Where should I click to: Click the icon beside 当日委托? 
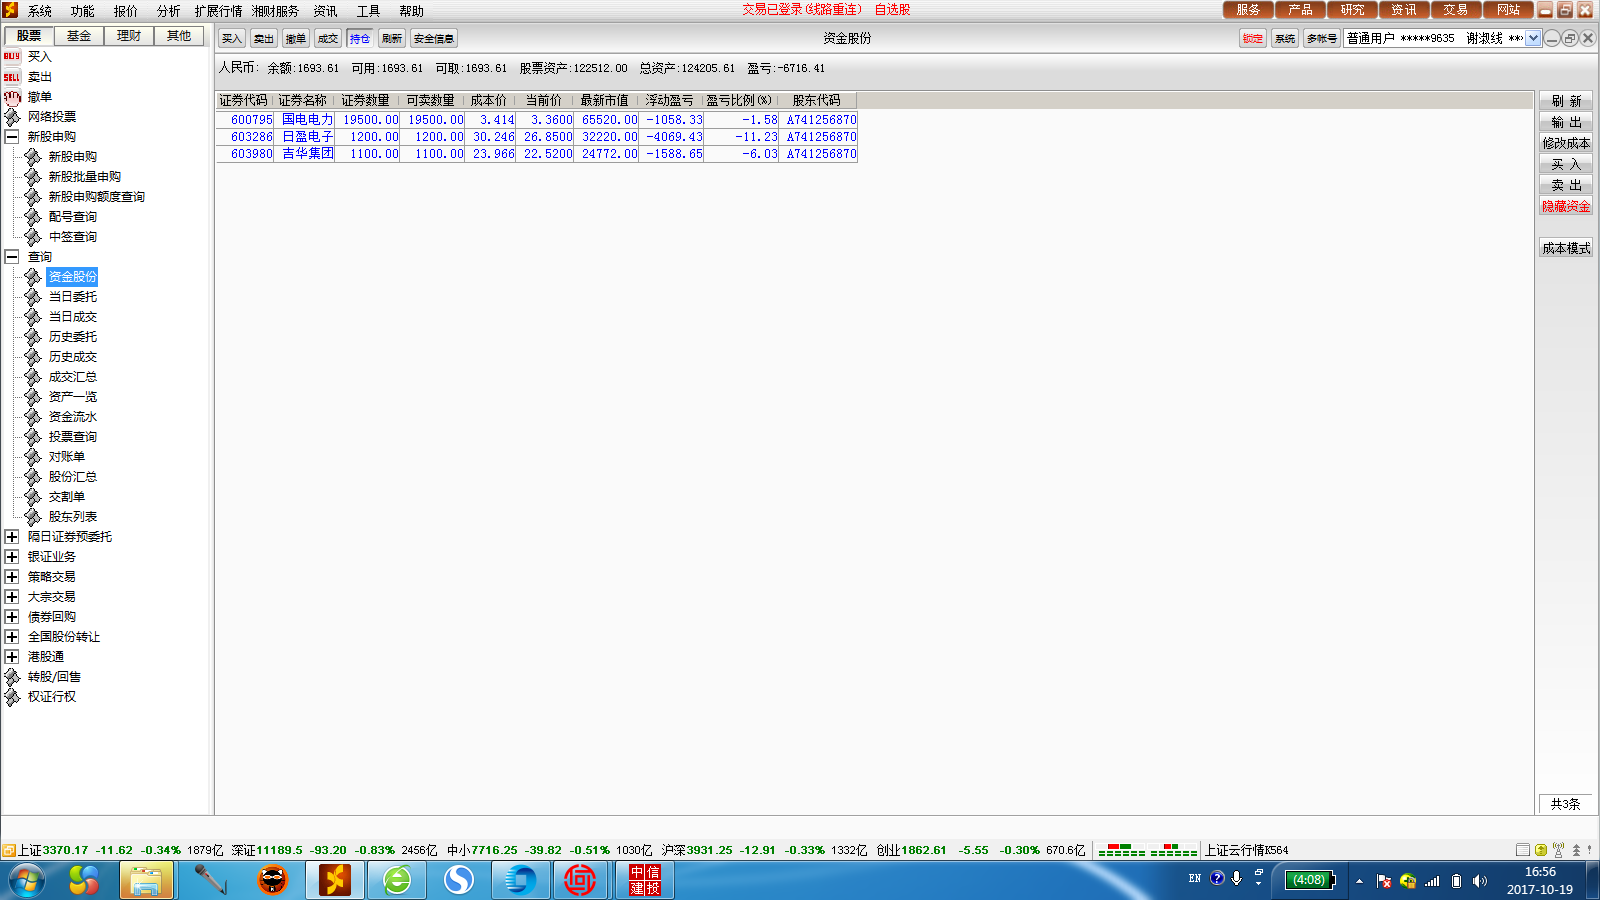click(x=33, y=297)
